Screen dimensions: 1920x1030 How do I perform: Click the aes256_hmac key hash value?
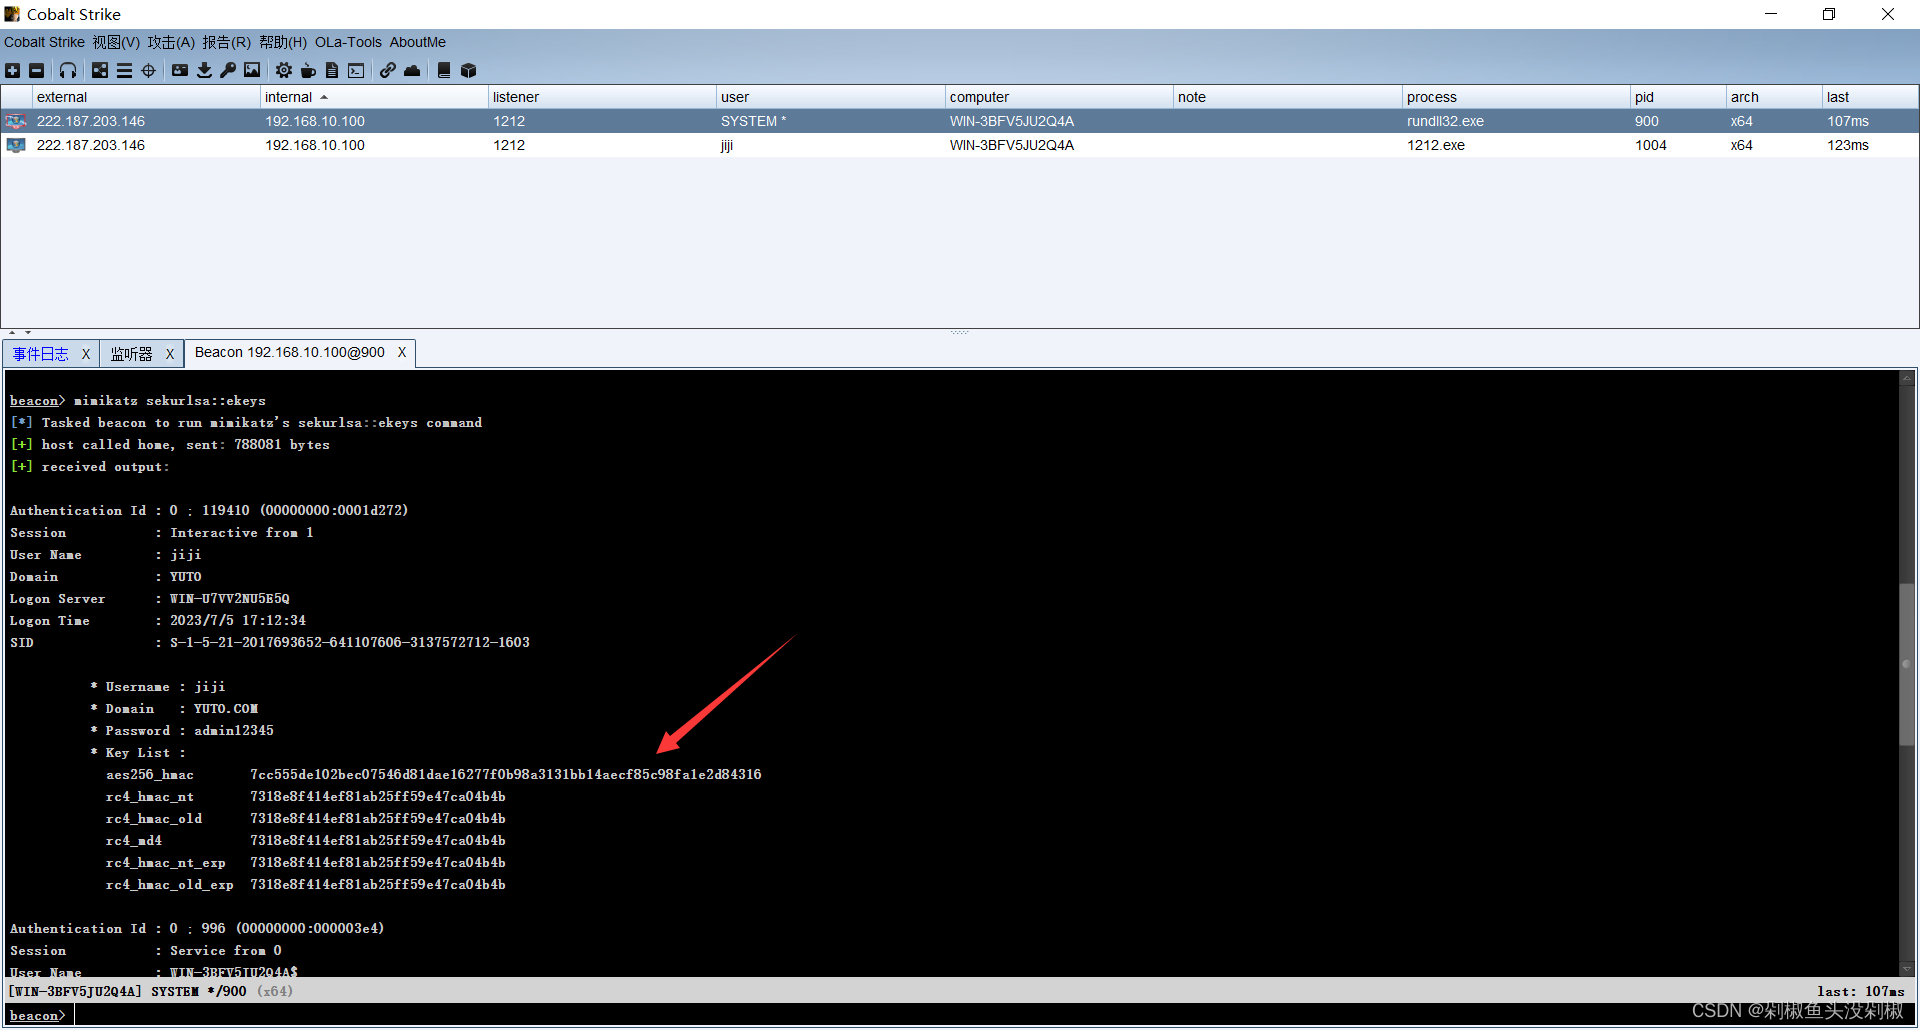click(506, 775)
